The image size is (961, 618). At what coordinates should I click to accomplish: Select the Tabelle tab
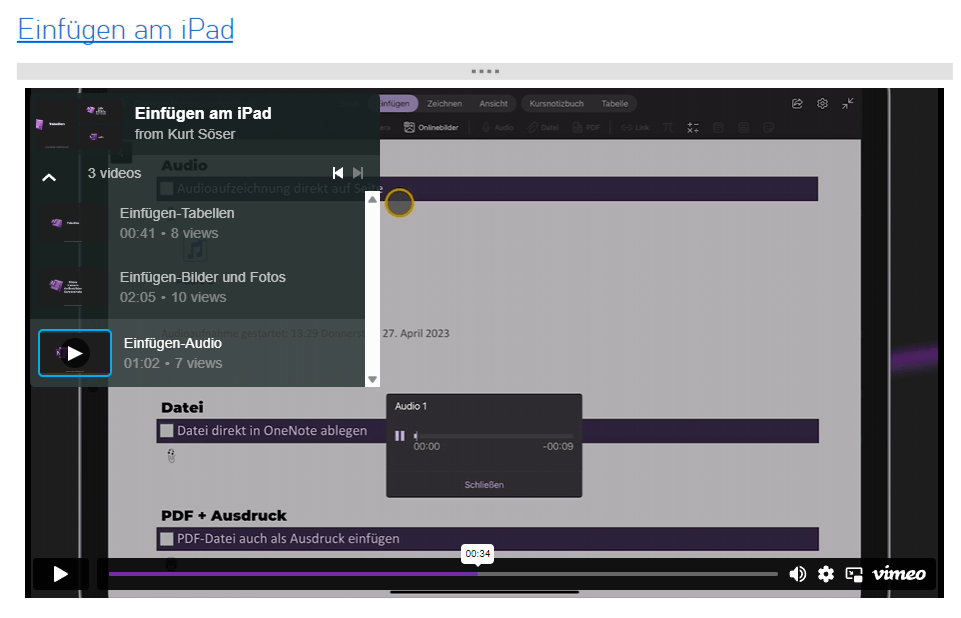point(615,104)
